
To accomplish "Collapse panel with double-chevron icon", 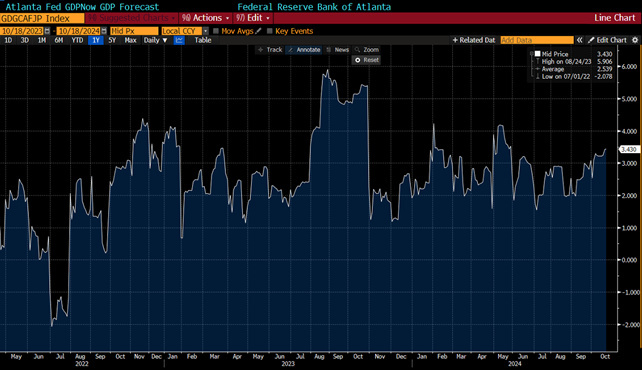I will coord(579,40).
